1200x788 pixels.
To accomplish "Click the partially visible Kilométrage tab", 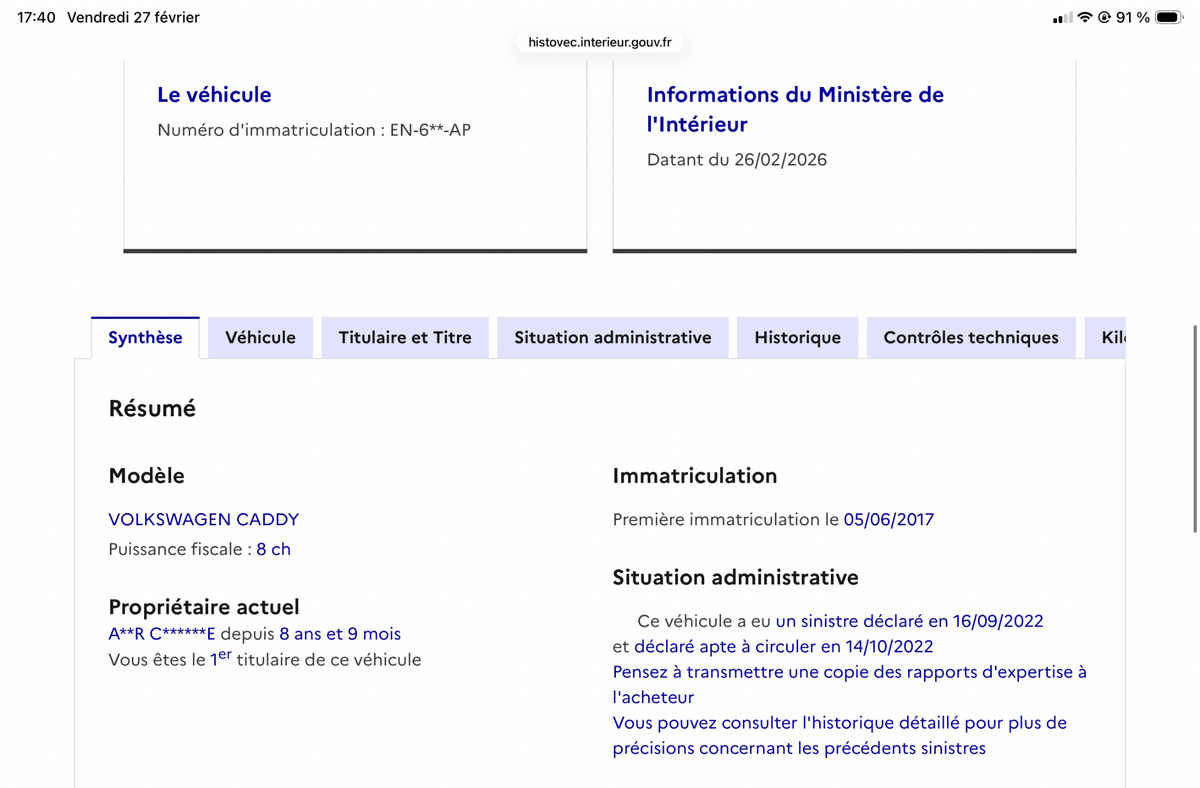I will click(1112, 338).
